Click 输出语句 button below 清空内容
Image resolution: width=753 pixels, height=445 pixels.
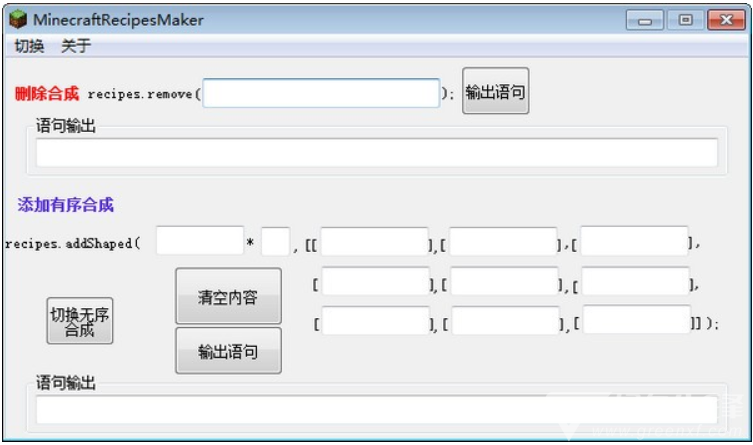click(x=229, y=351)
